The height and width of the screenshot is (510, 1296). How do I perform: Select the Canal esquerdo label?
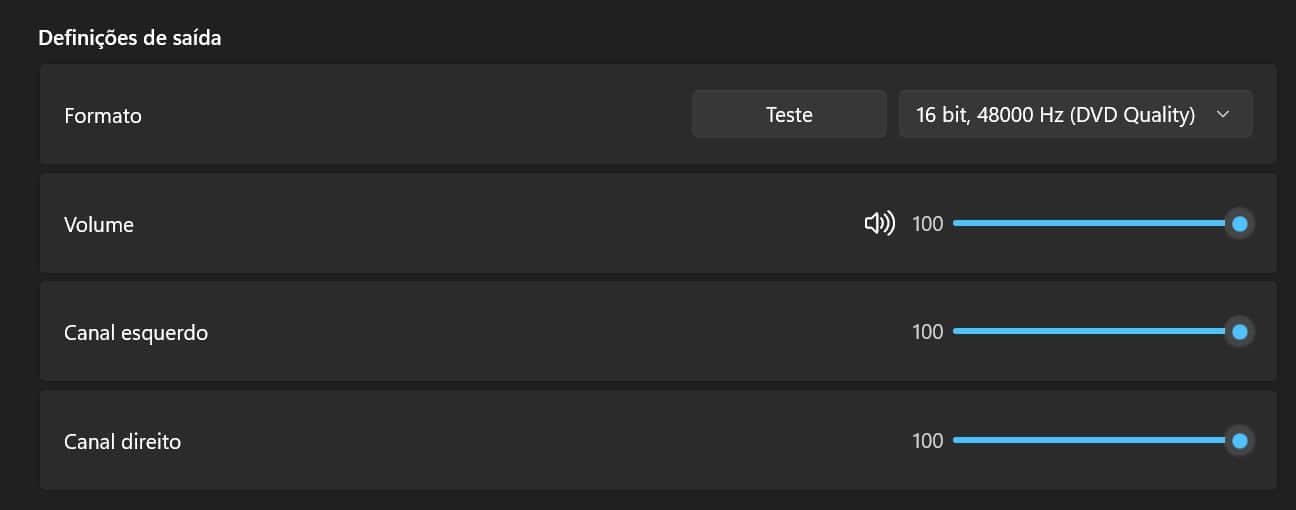(136, 333)
